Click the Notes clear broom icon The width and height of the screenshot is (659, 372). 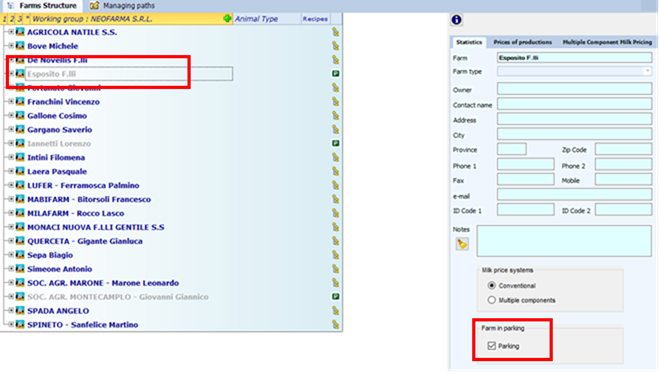(462, 244)
